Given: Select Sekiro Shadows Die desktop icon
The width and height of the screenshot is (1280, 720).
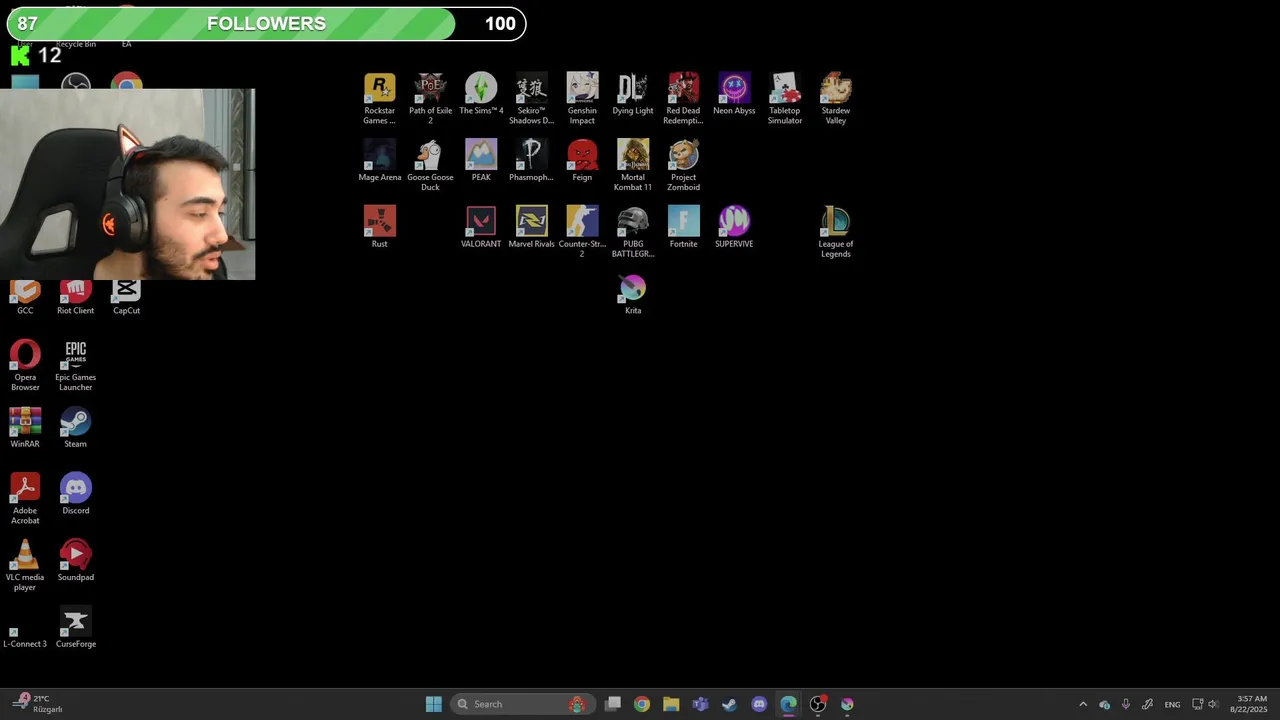Looking at the screenshot, I should click(531, 98).
